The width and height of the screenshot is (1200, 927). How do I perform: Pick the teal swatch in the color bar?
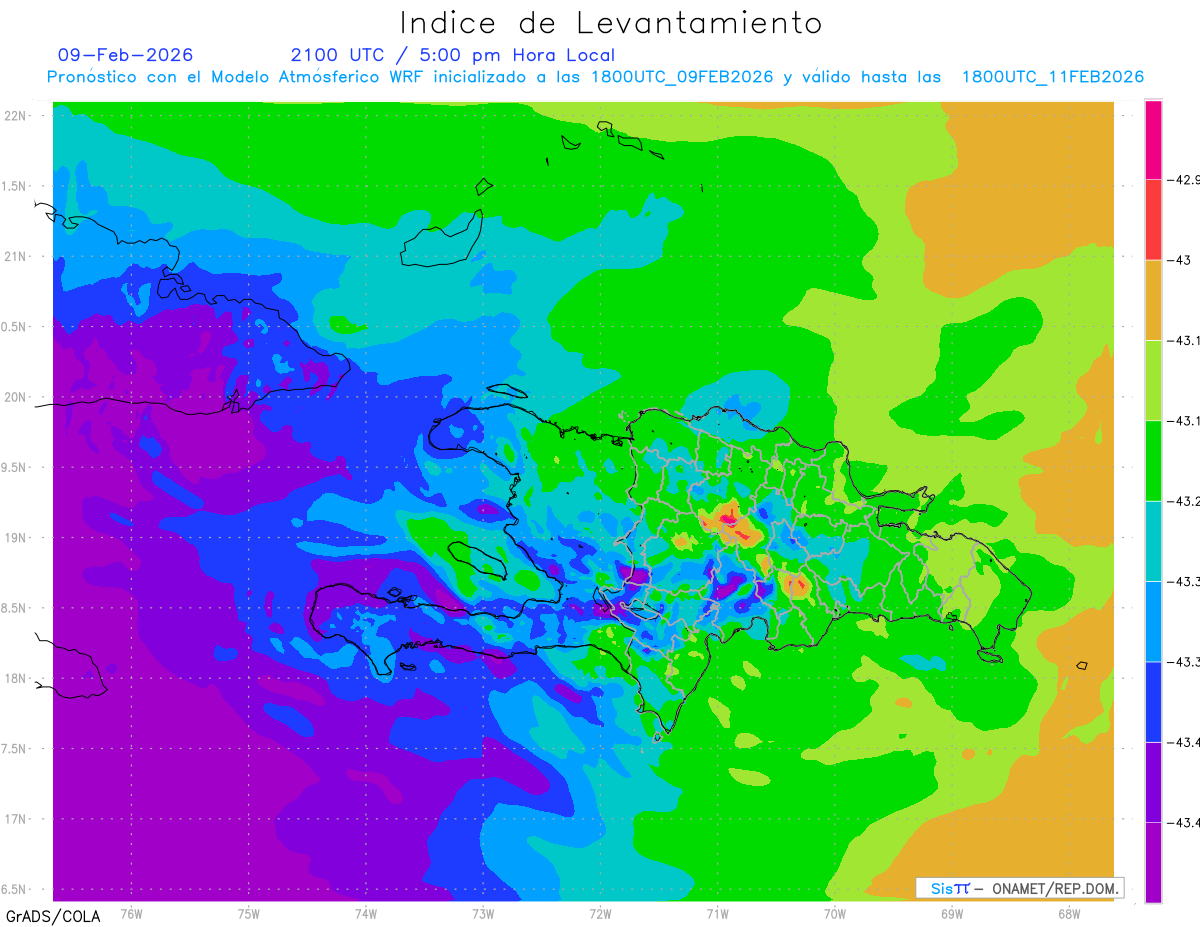coord(1153,541)
